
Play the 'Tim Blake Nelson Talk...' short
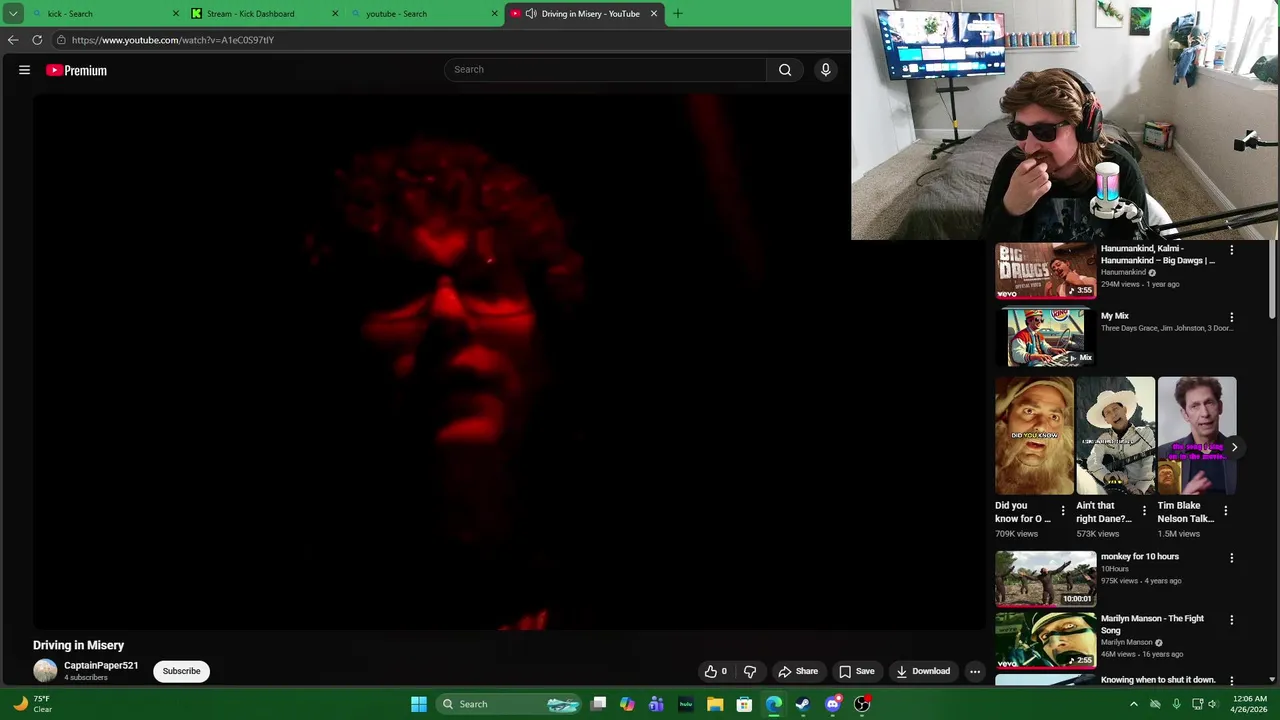point(1196,436)
